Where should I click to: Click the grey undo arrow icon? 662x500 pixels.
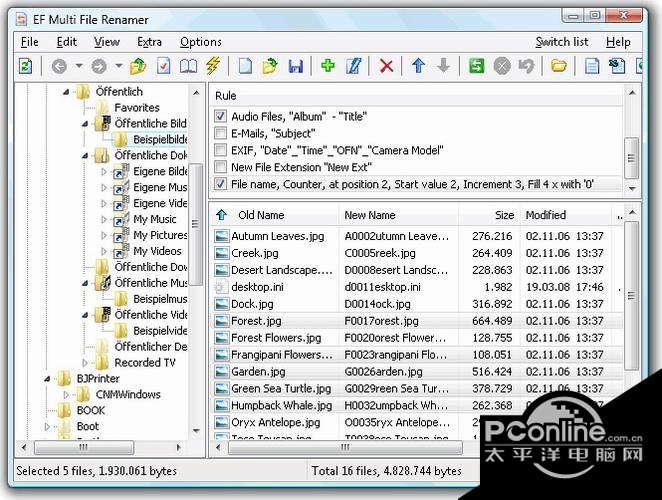pyautogui.click(x=526, y=66)
